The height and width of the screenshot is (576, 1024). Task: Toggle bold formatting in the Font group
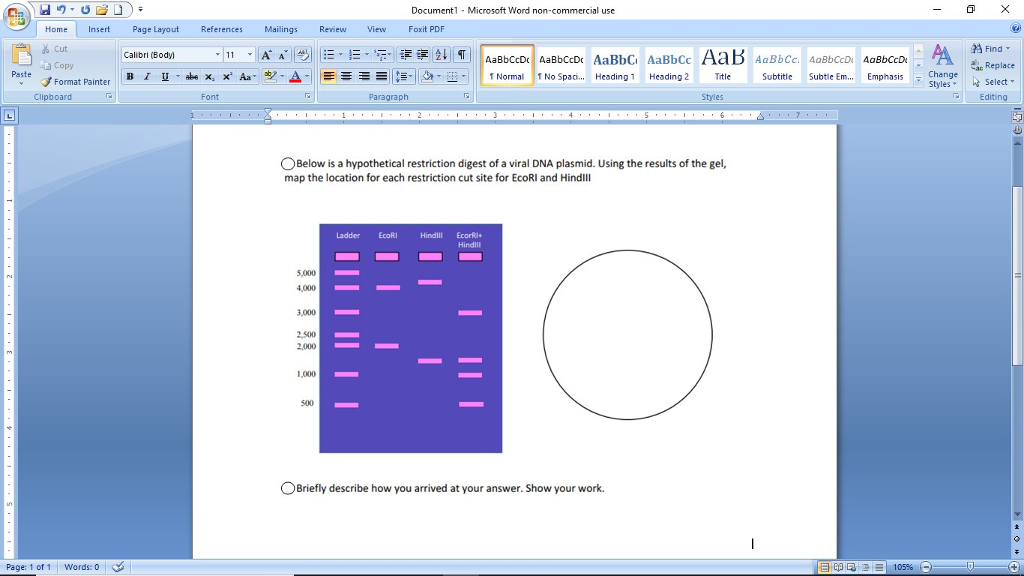[130, 76]
